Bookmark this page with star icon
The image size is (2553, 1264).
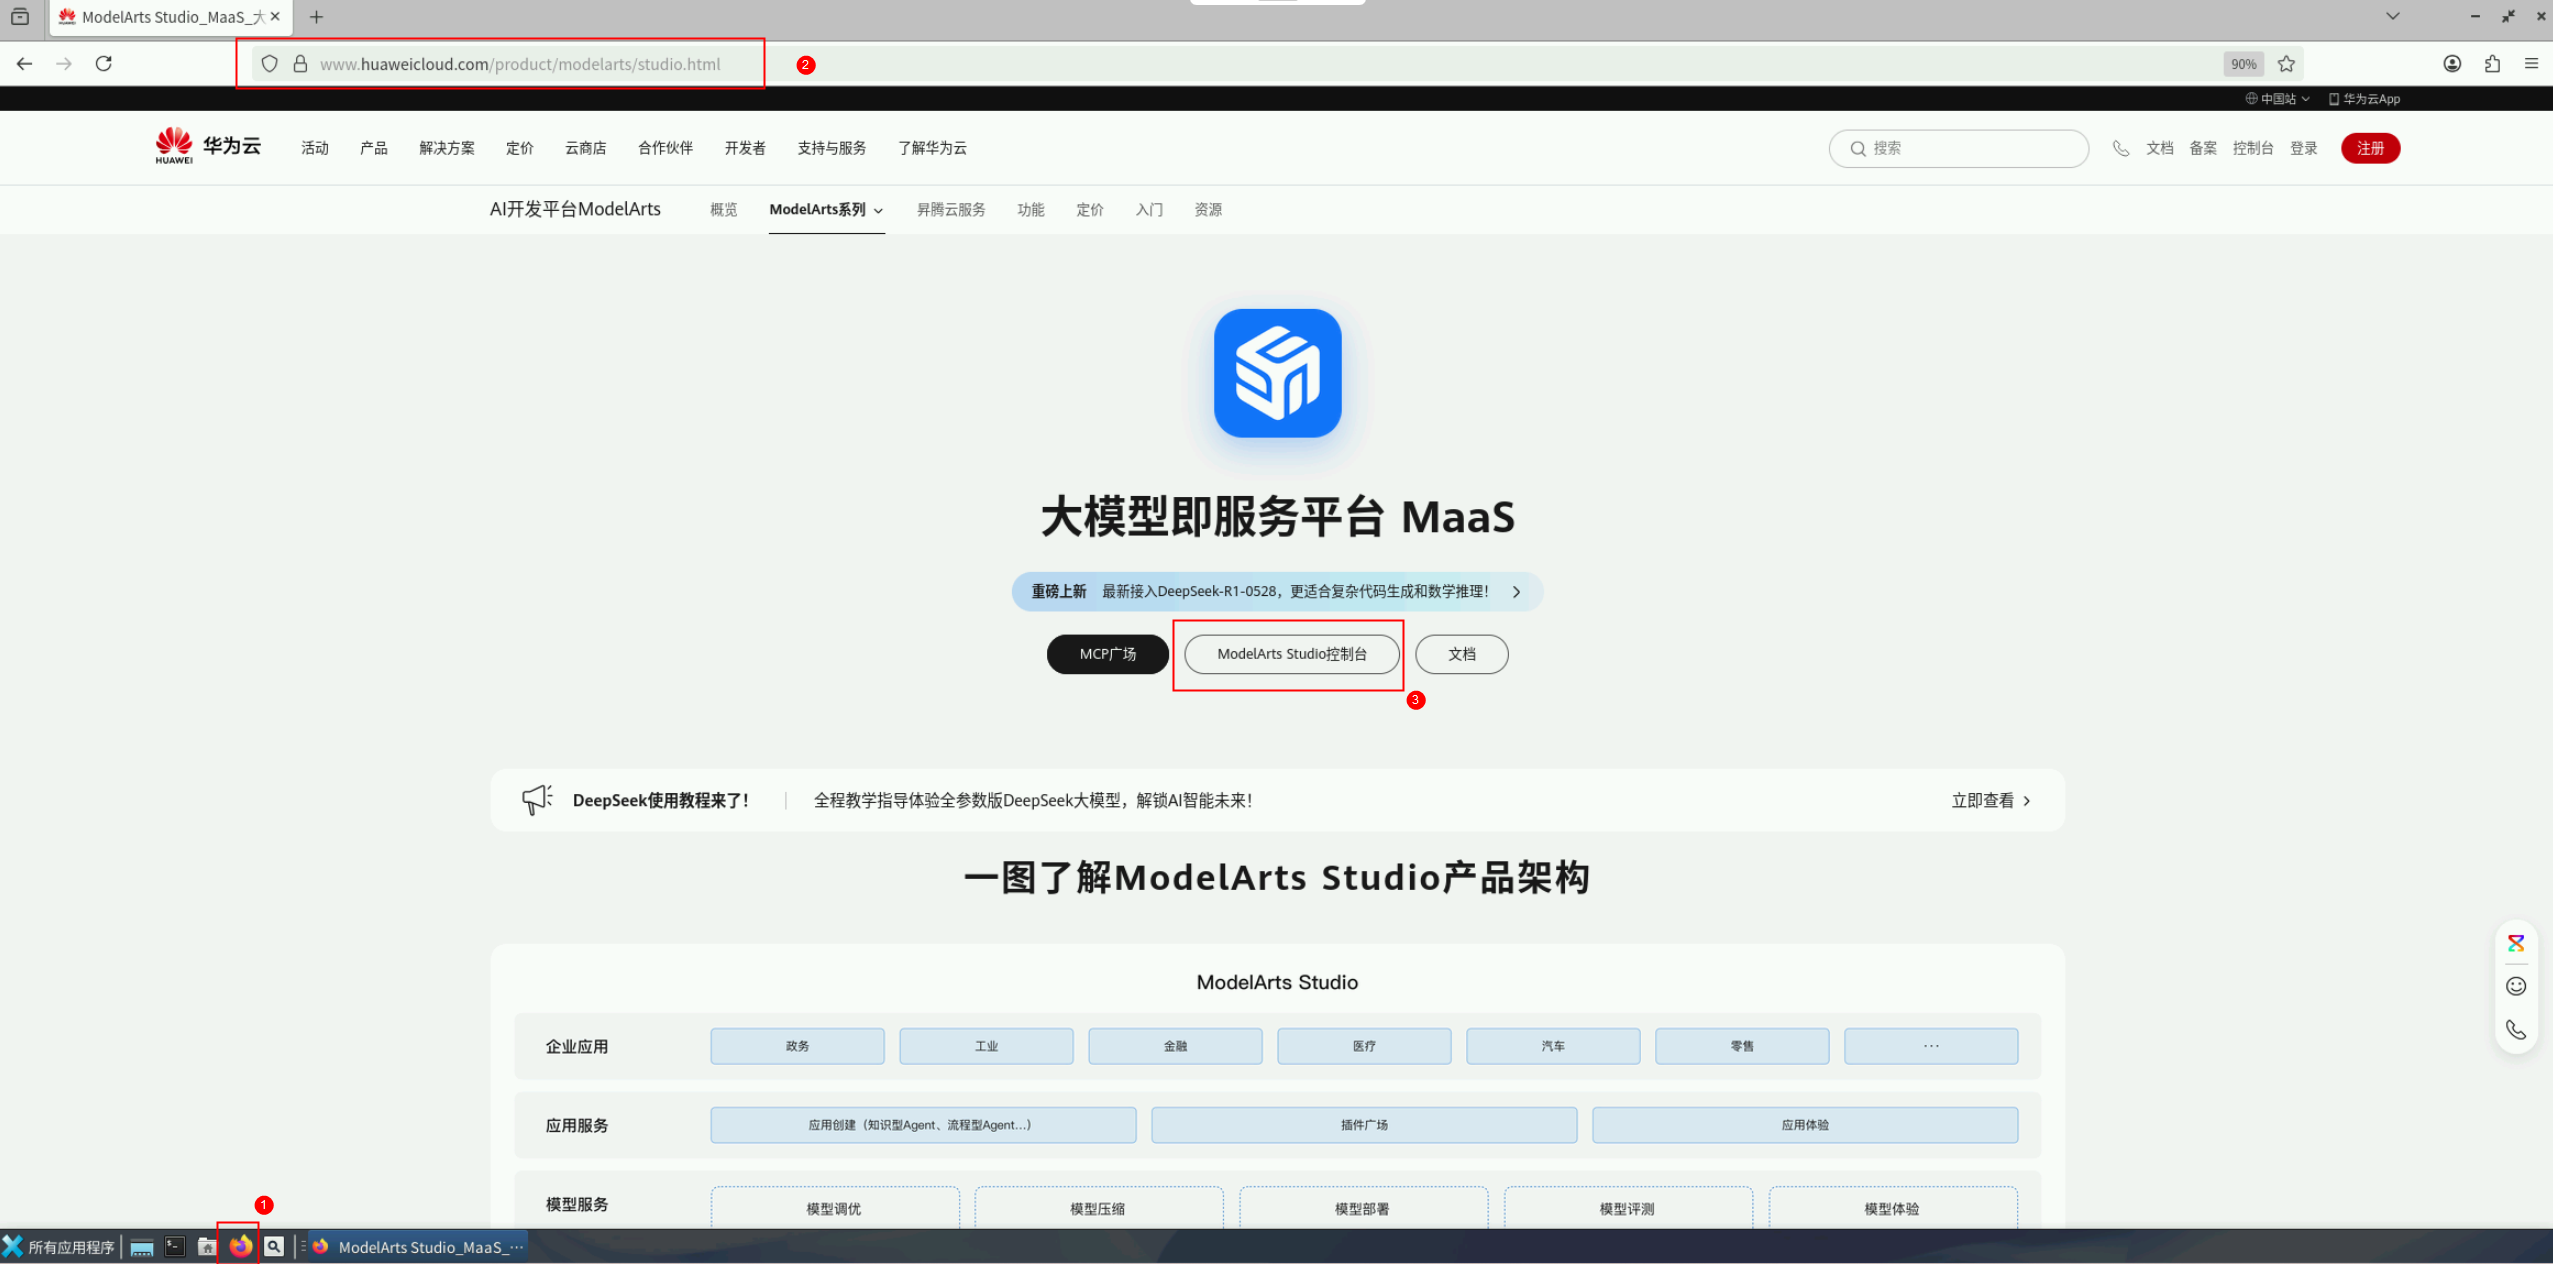[2286, 64]
